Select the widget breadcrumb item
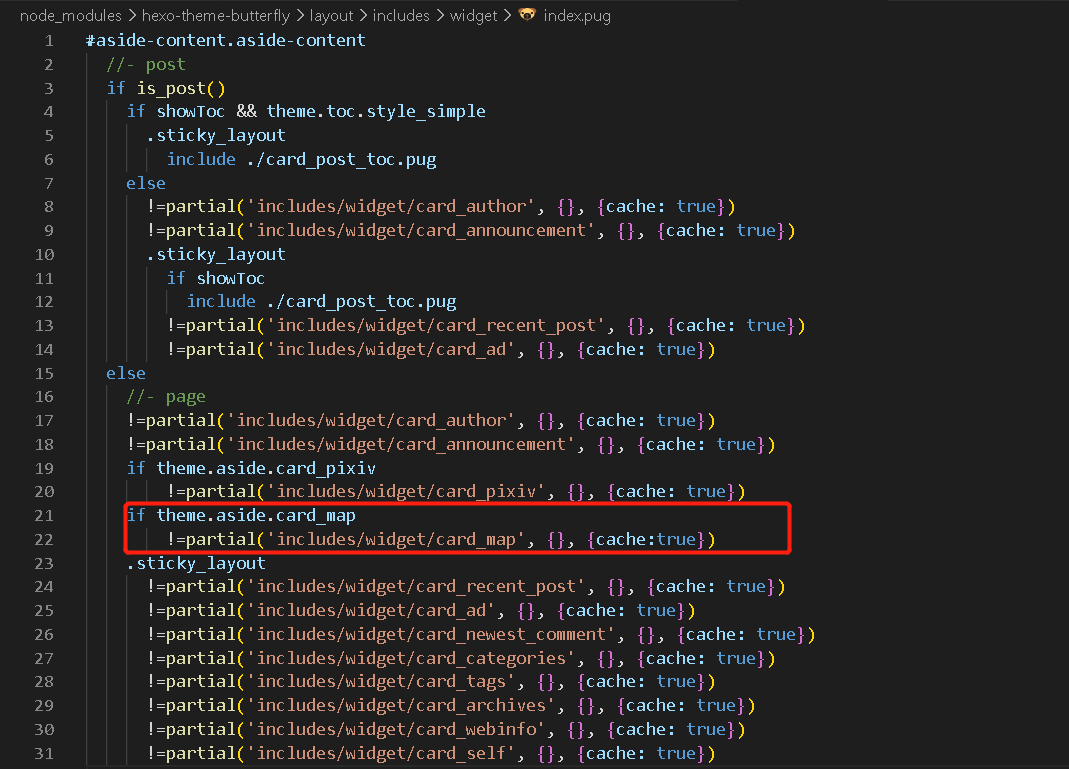The height and width of the screenshot is (769, 1069). pos(473,16)
